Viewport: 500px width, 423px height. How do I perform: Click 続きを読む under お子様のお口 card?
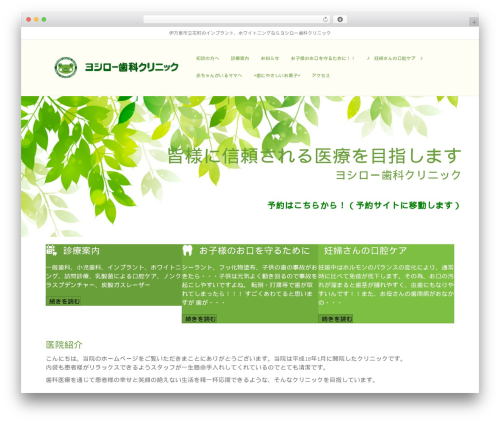click(199, 319)
